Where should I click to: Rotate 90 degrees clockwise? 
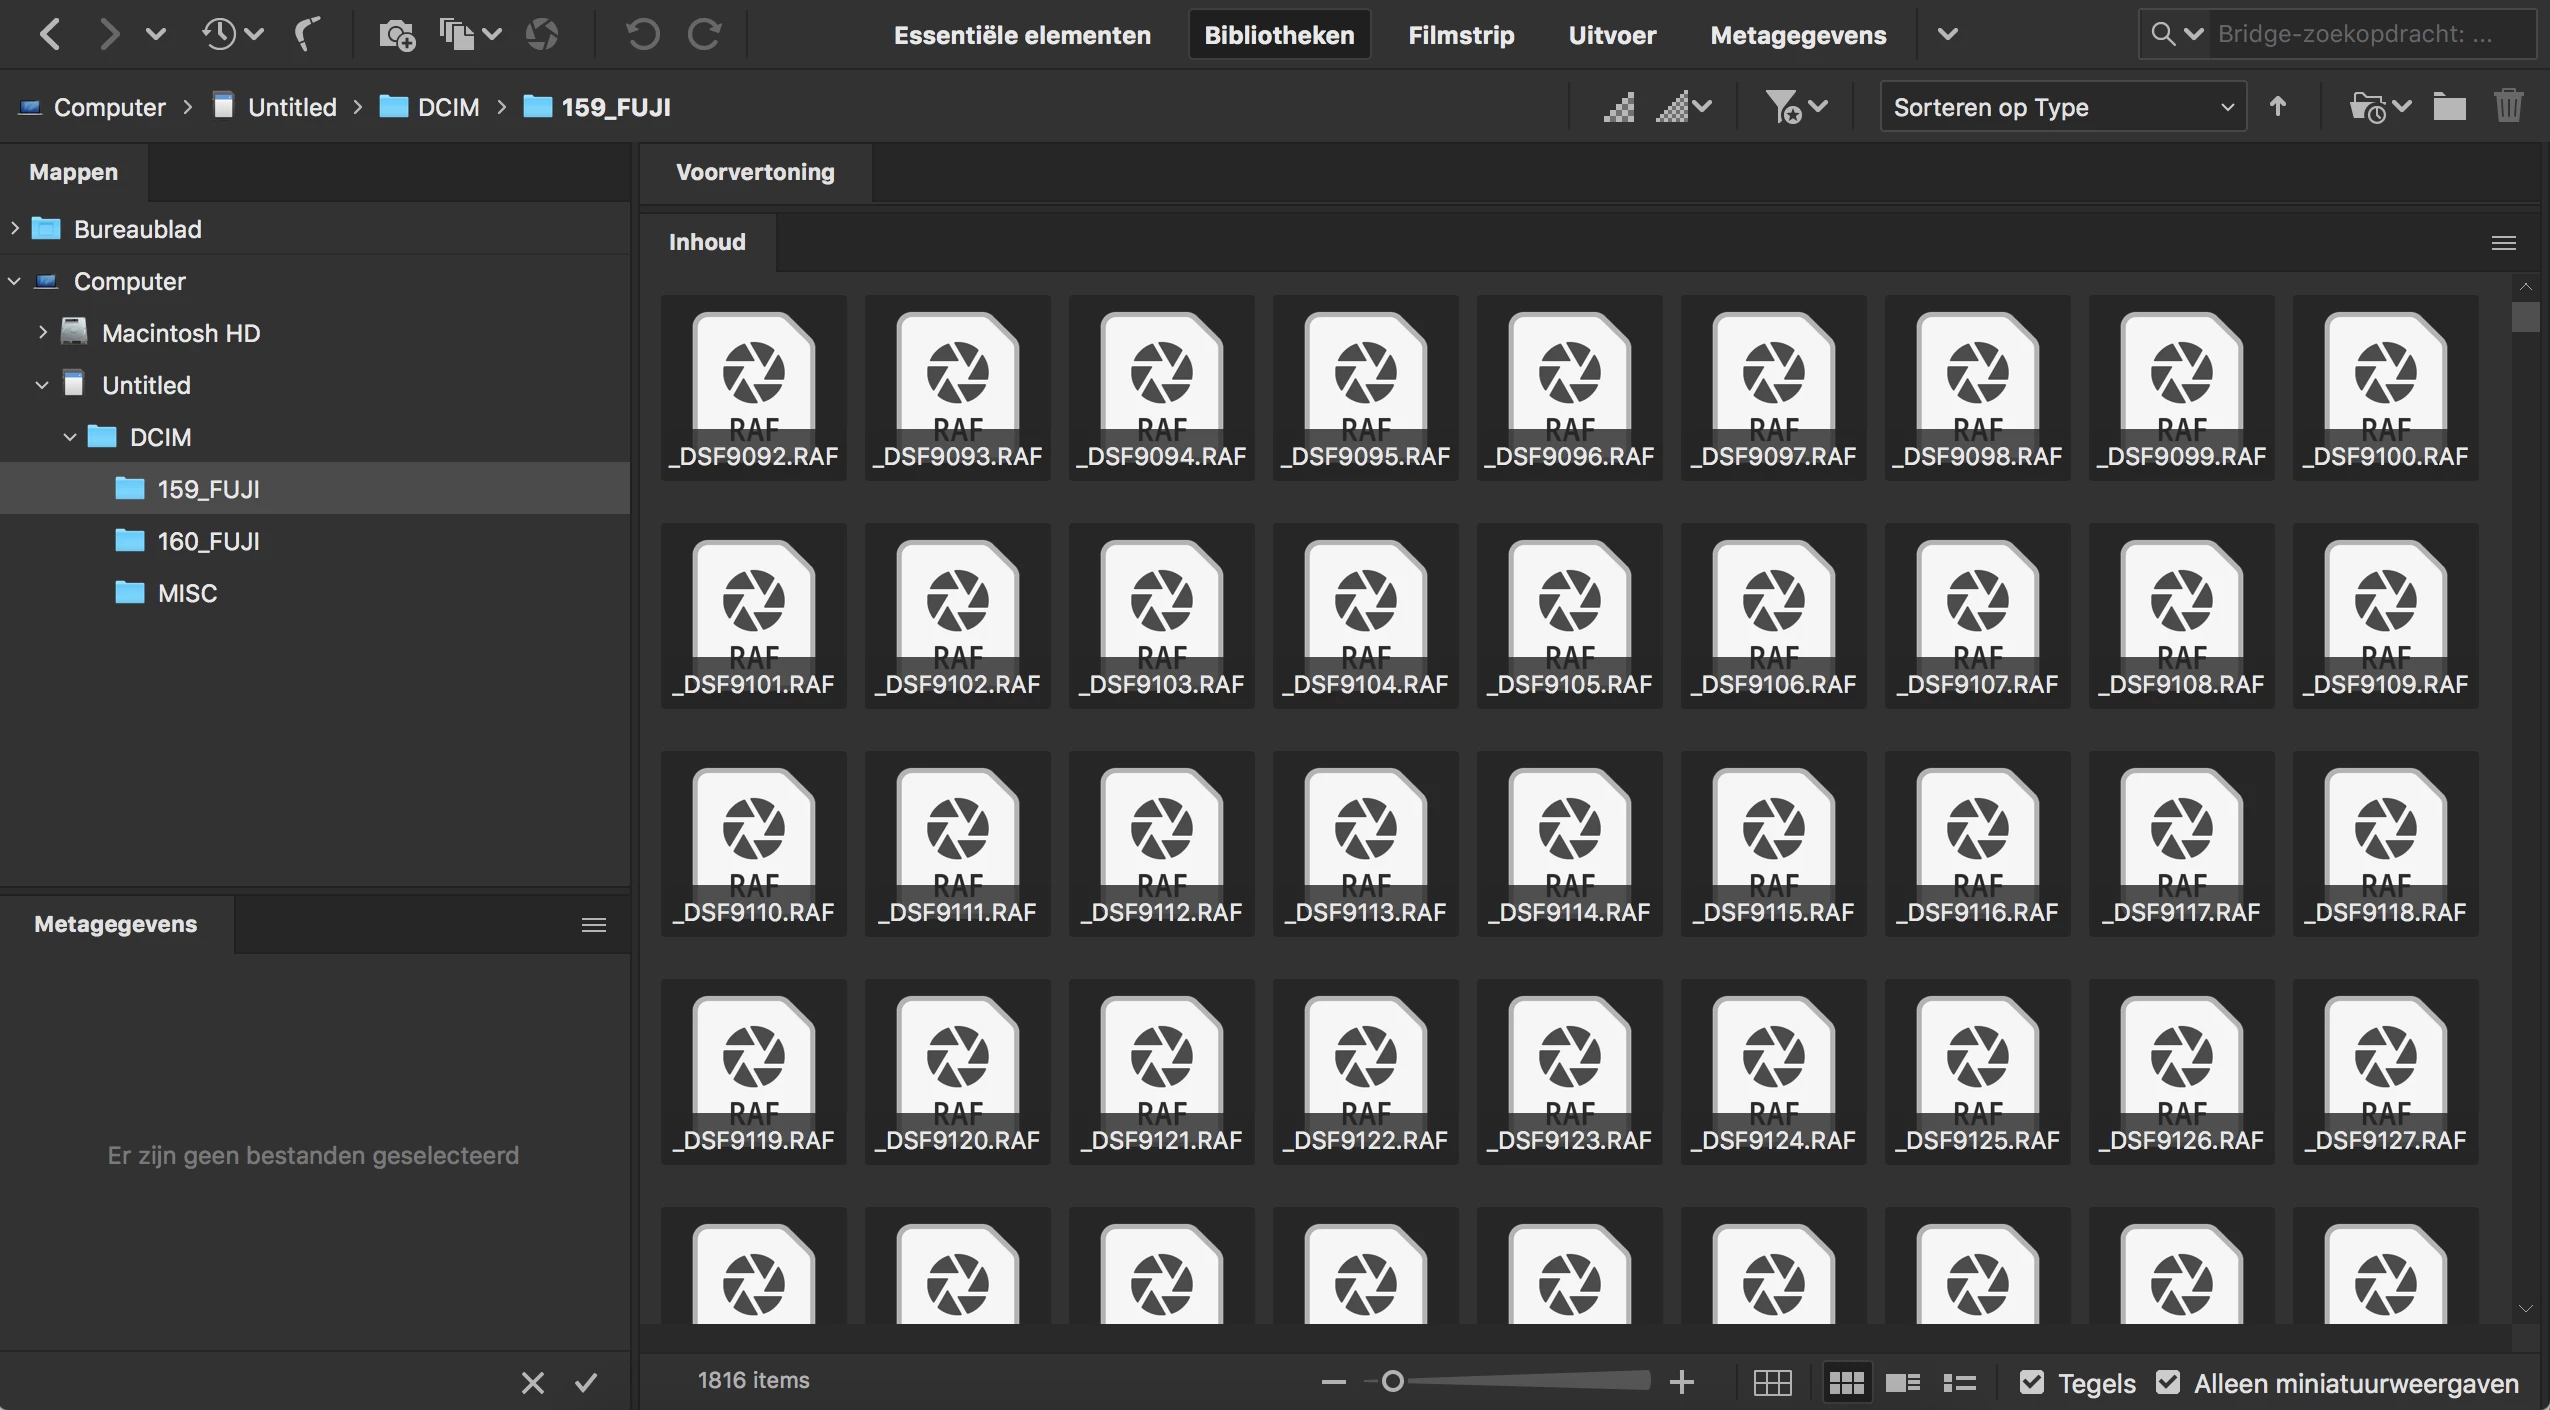coord(705,35)
